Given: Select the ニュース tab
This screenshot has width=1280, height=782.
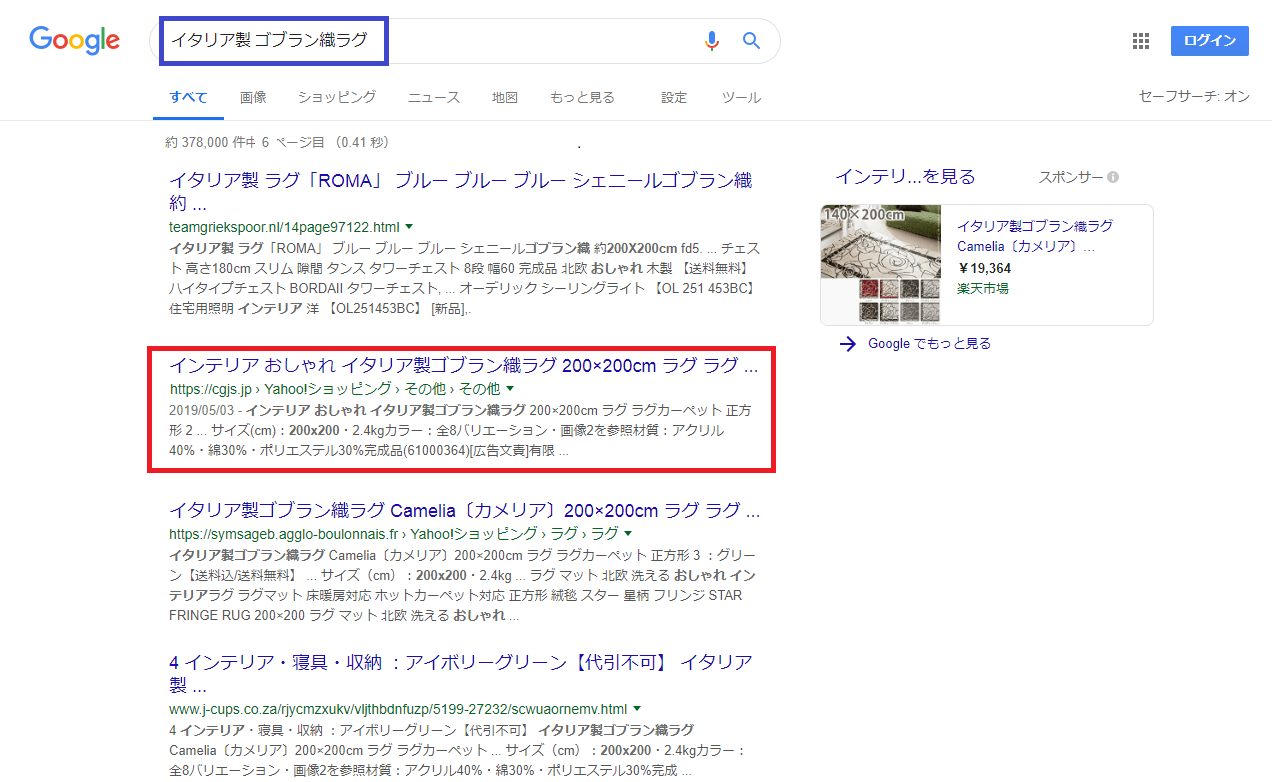Looking at the screenshot, I should point(434,97).
